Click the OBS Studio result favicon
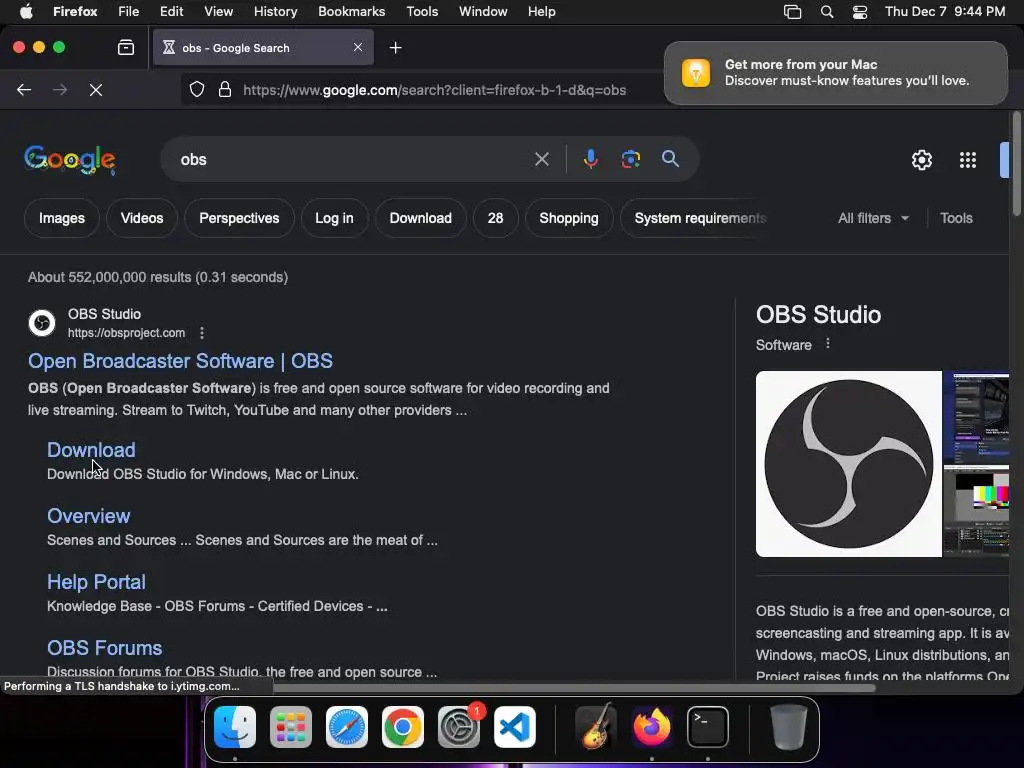1024x768 pixels. click(42, 323)
